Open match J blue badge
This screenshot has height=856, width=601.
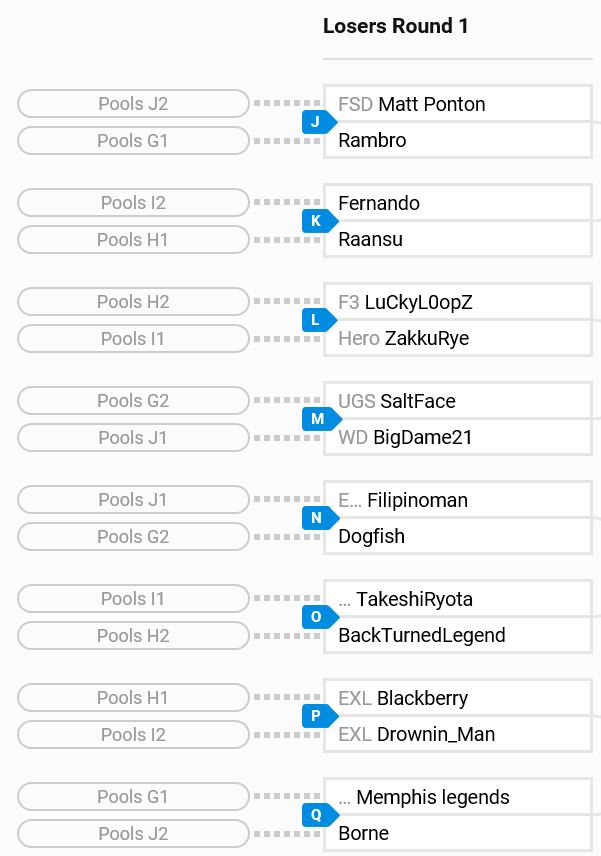click(319, 122)
